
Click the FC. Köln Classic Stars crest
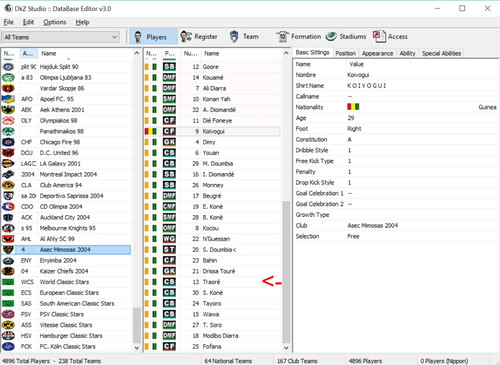[x=8, y=347]
